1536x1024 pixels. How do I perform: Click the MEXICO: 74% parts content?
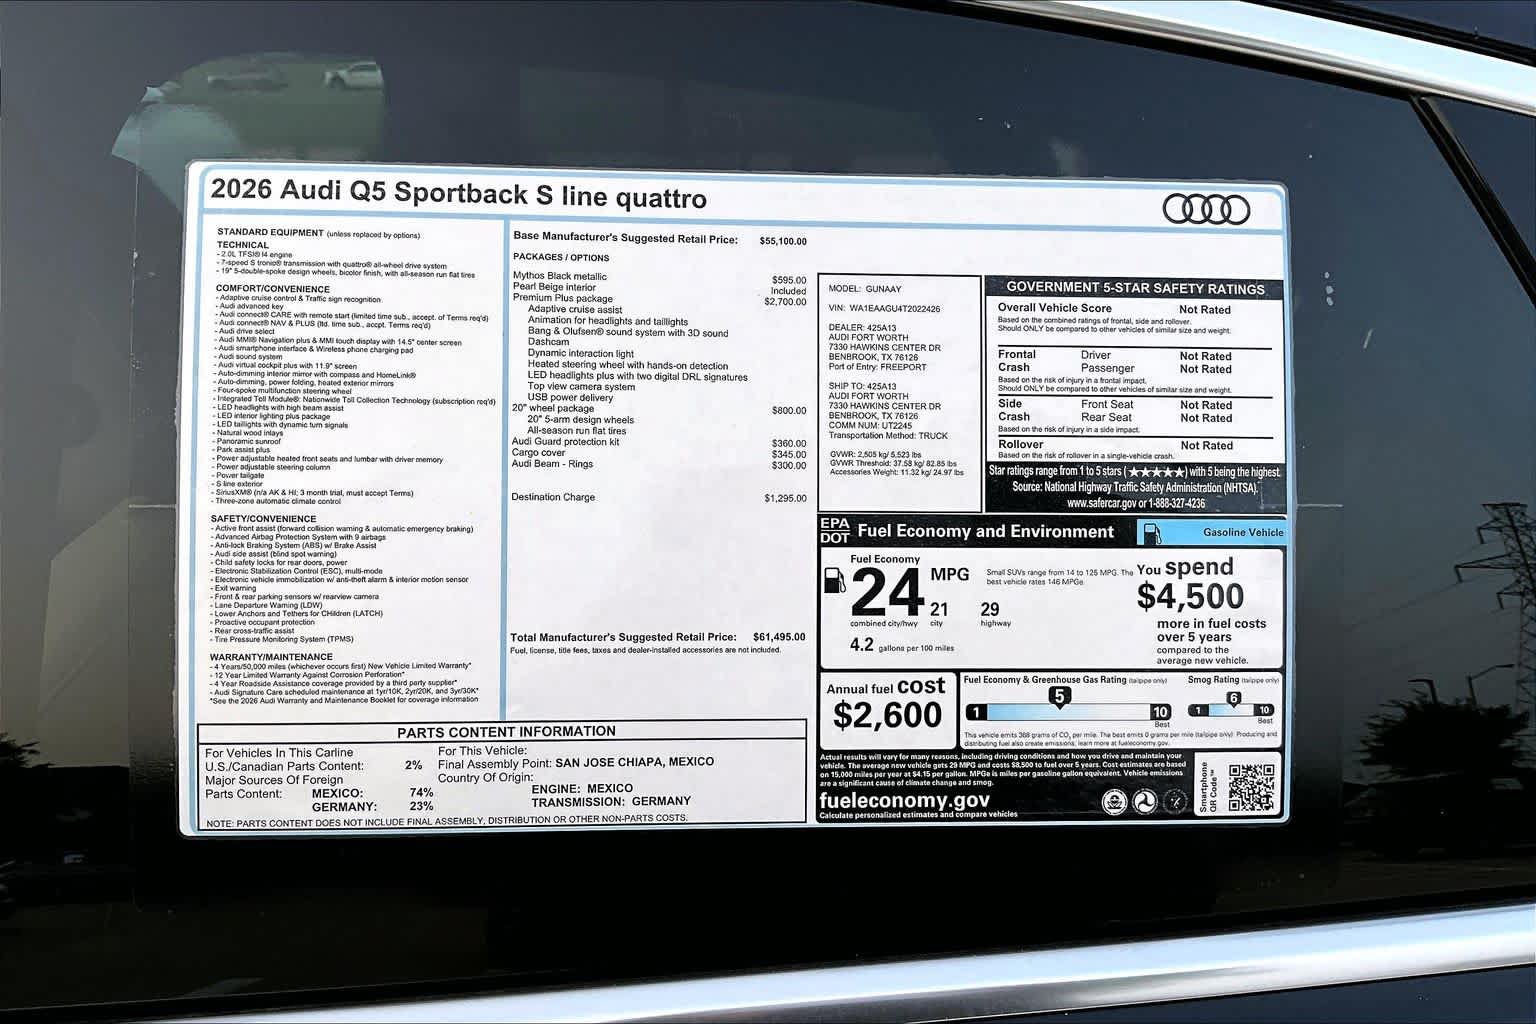(372, 793)
